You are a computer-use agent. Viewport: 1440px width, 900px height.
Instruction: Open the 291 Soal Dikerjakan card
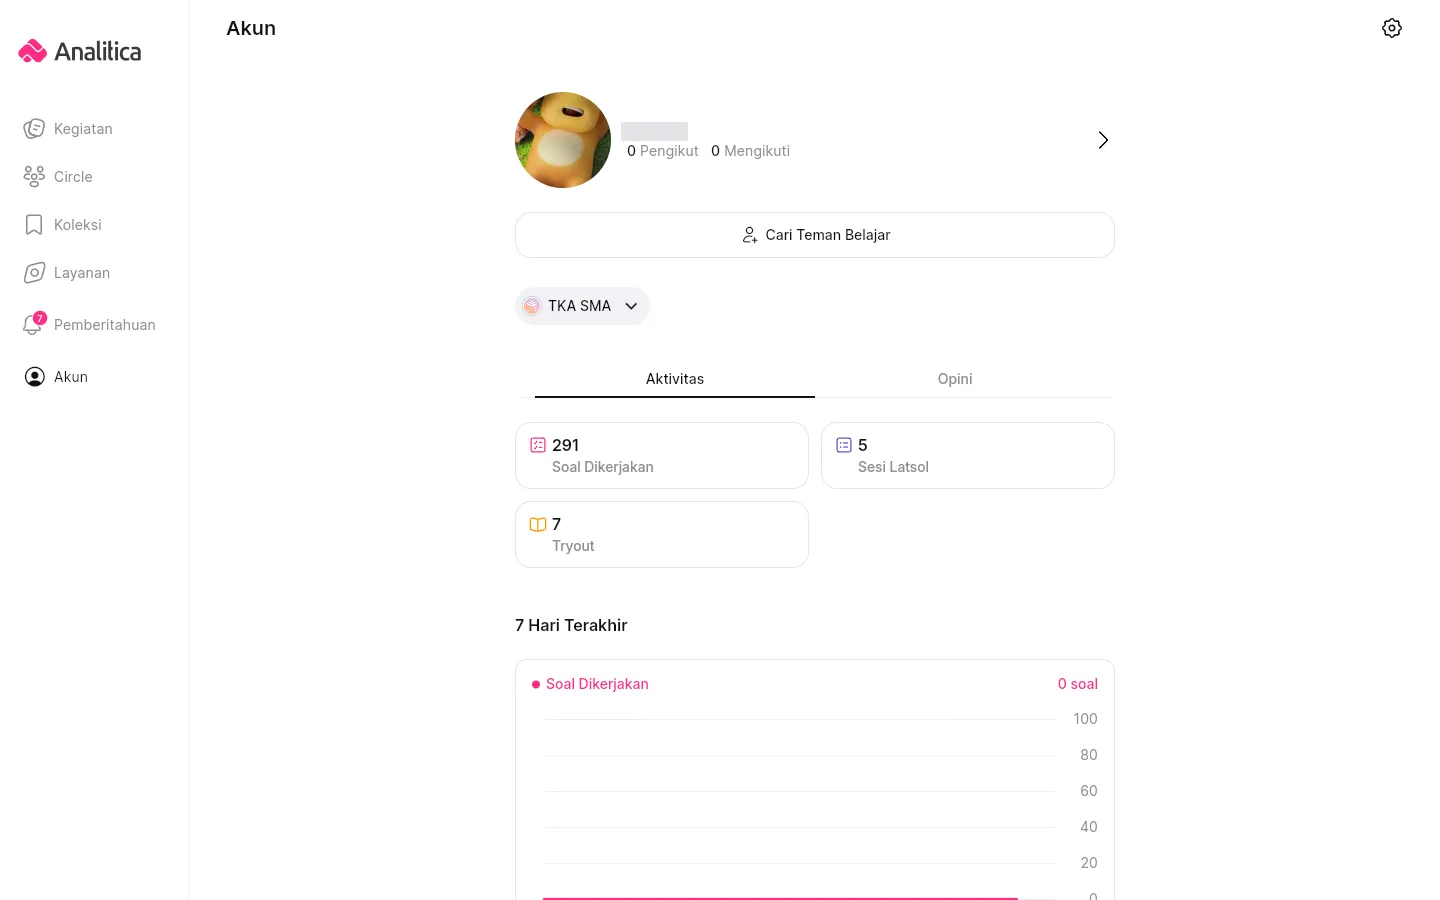pyautogui.click(x=662, y=456)
